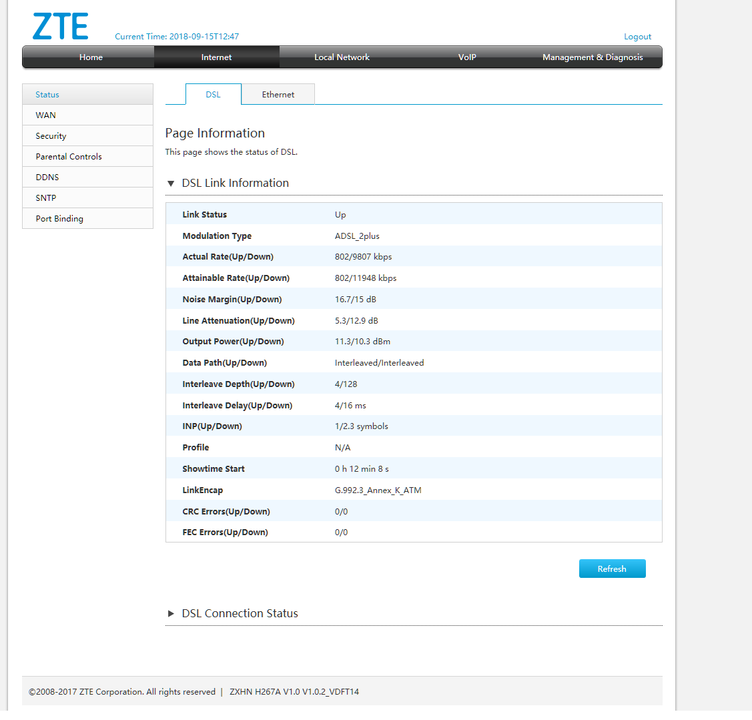The height and width of the screenshot is (720, 752).
Task: Collapse the DSL Link Information section
Action: click(171, 184)
